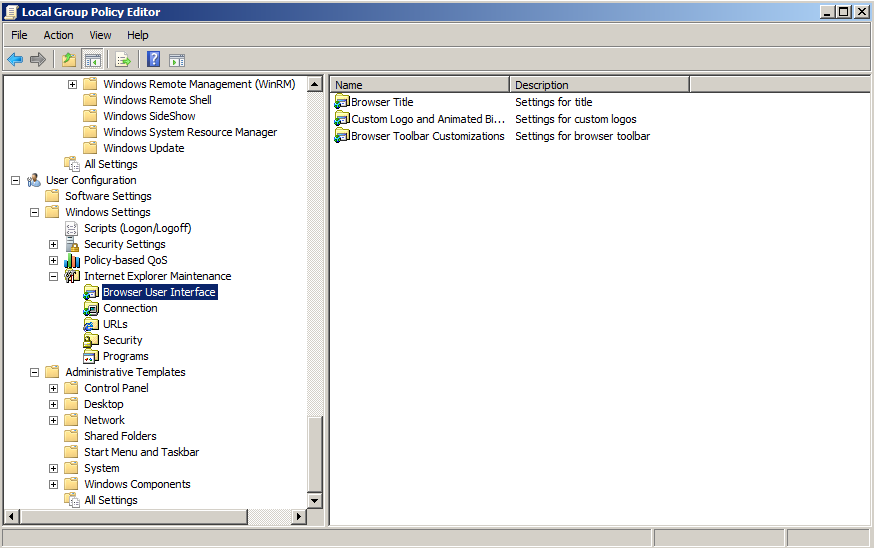Minimize the Local Group Policy Editor window
The image size is (874, 548).
pyautogui.click(x=828, y=12)
